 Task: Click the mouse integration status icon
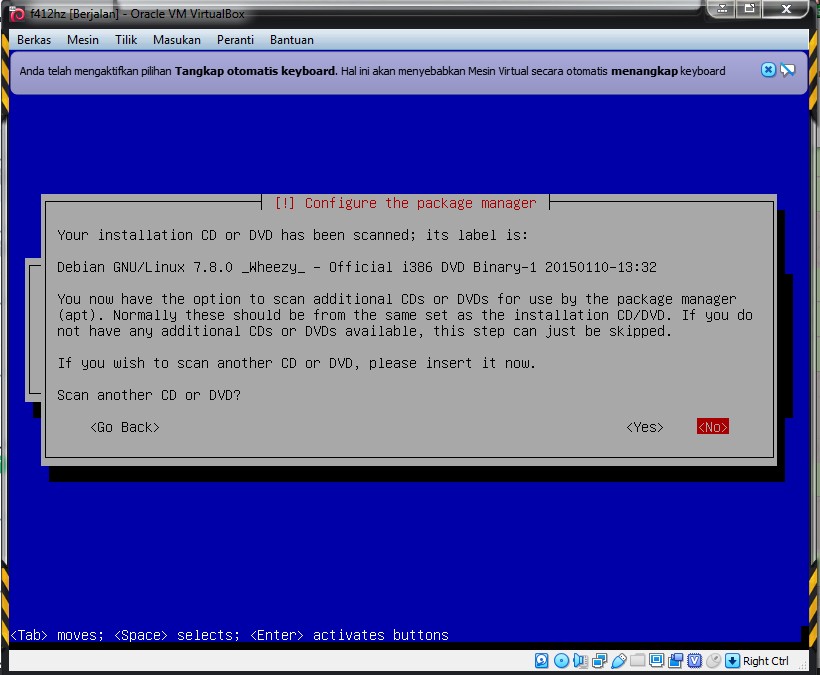click(x=713, y=661)
